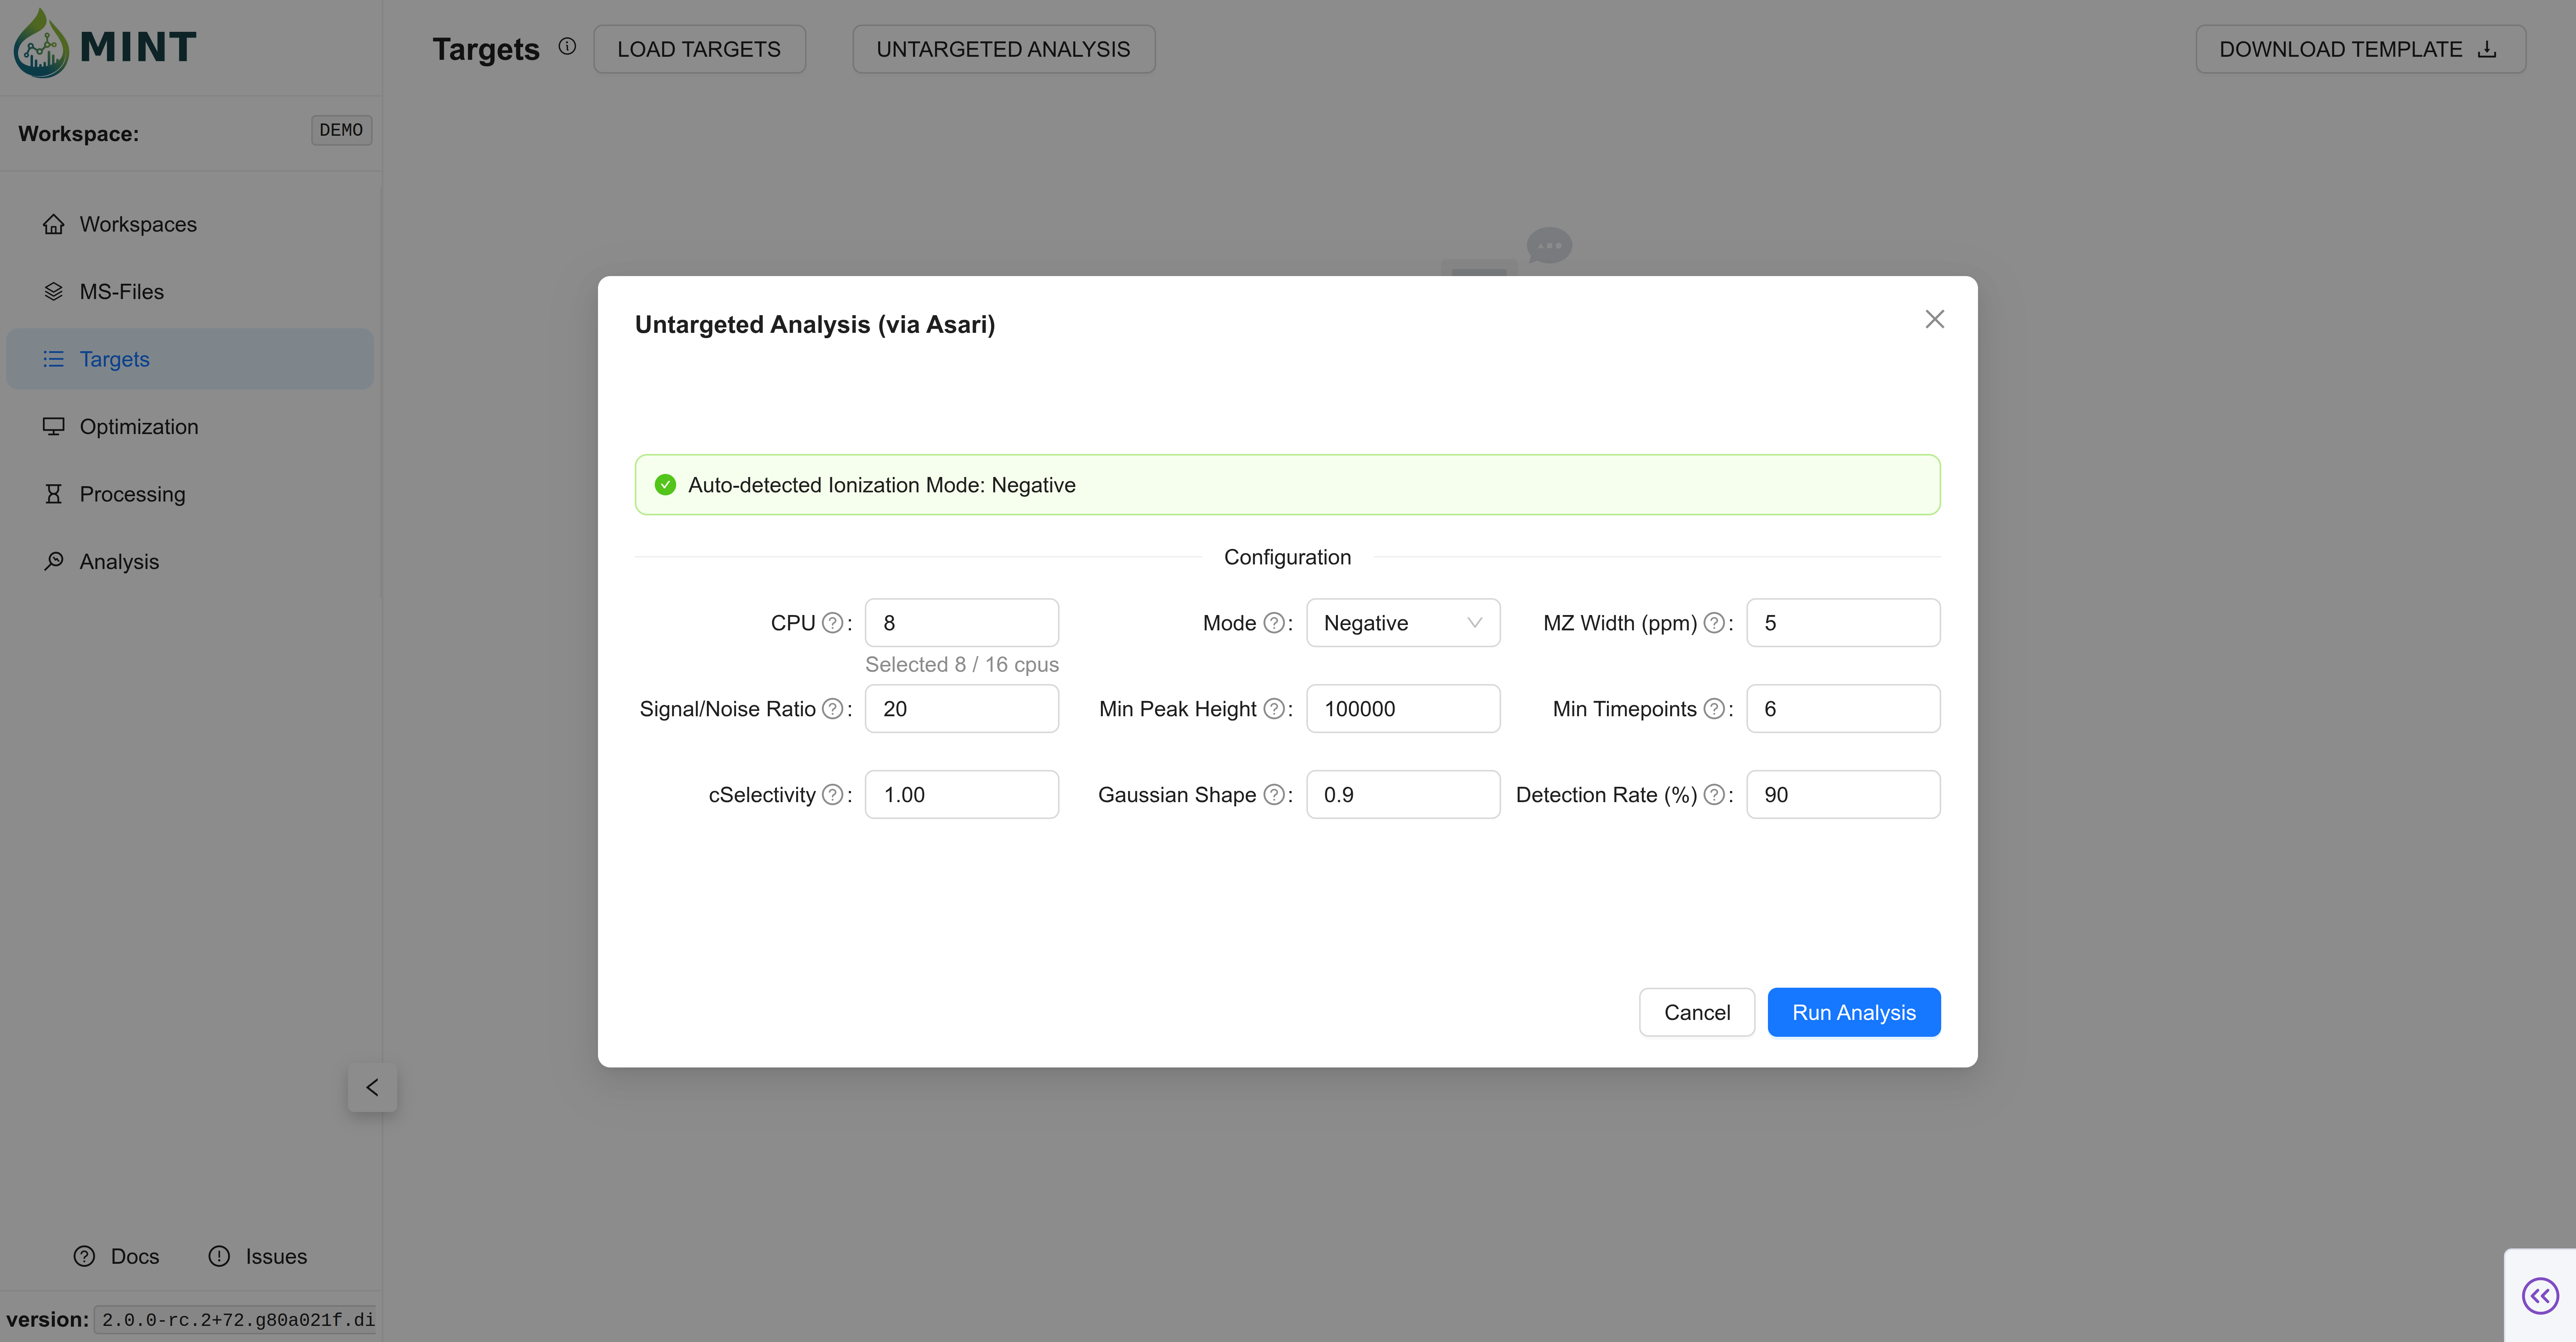Click the Detection Rate help icon
The width and height of the screenshot is (2576, 1342).
(1714, 795)
